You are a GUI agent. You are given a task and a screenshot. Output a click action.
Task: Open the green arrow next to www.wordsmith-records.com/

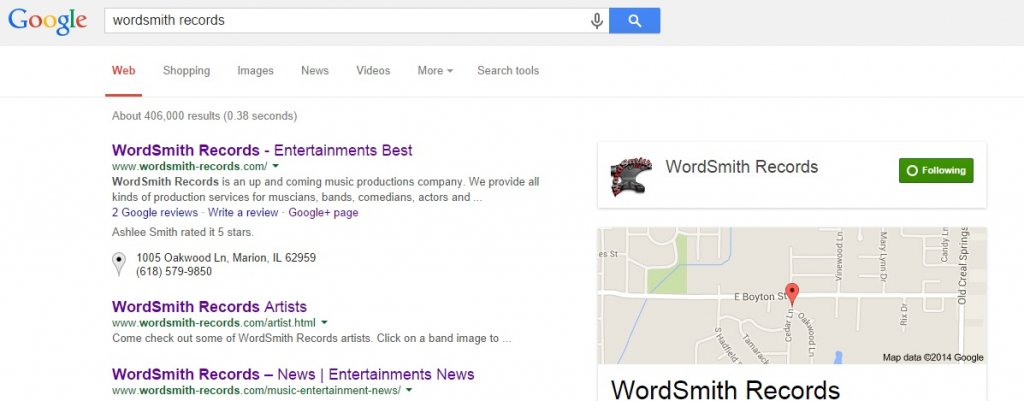tap(276, 166)
